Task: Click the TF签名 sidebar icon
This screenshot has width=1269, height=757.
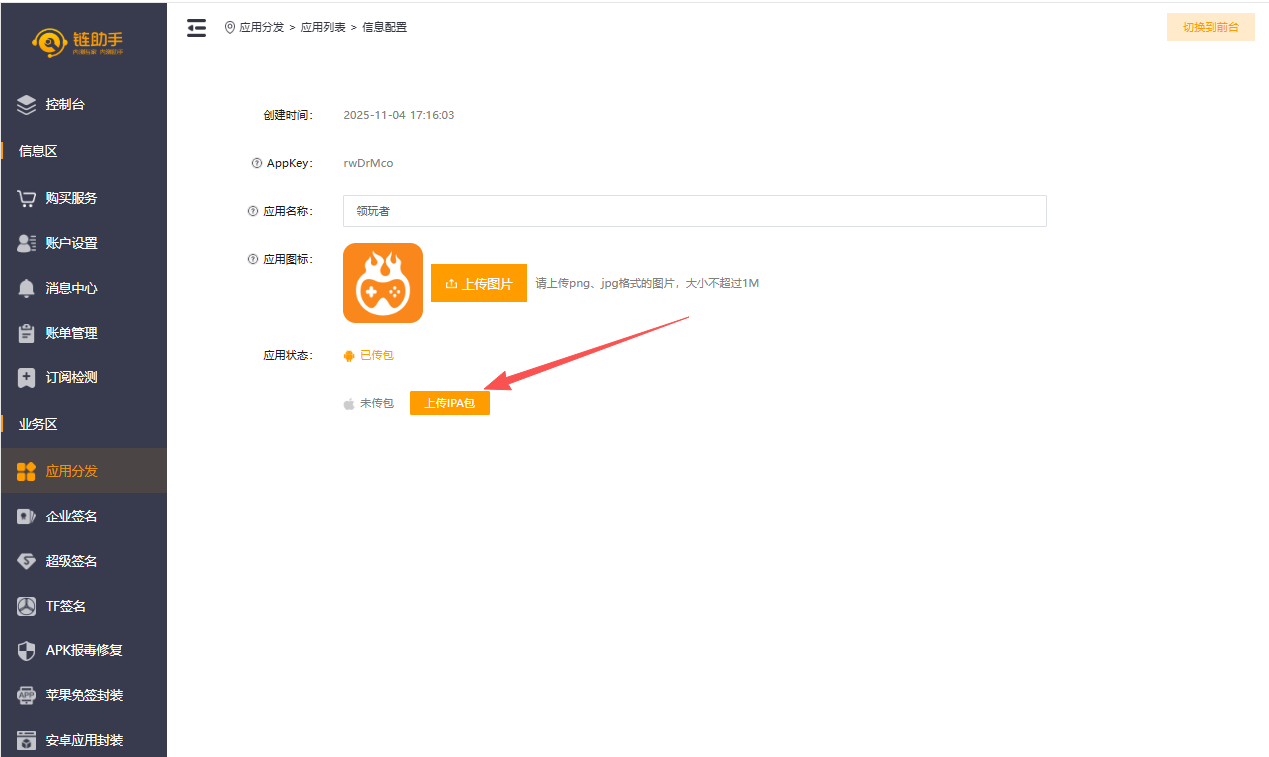Action: 27,606
